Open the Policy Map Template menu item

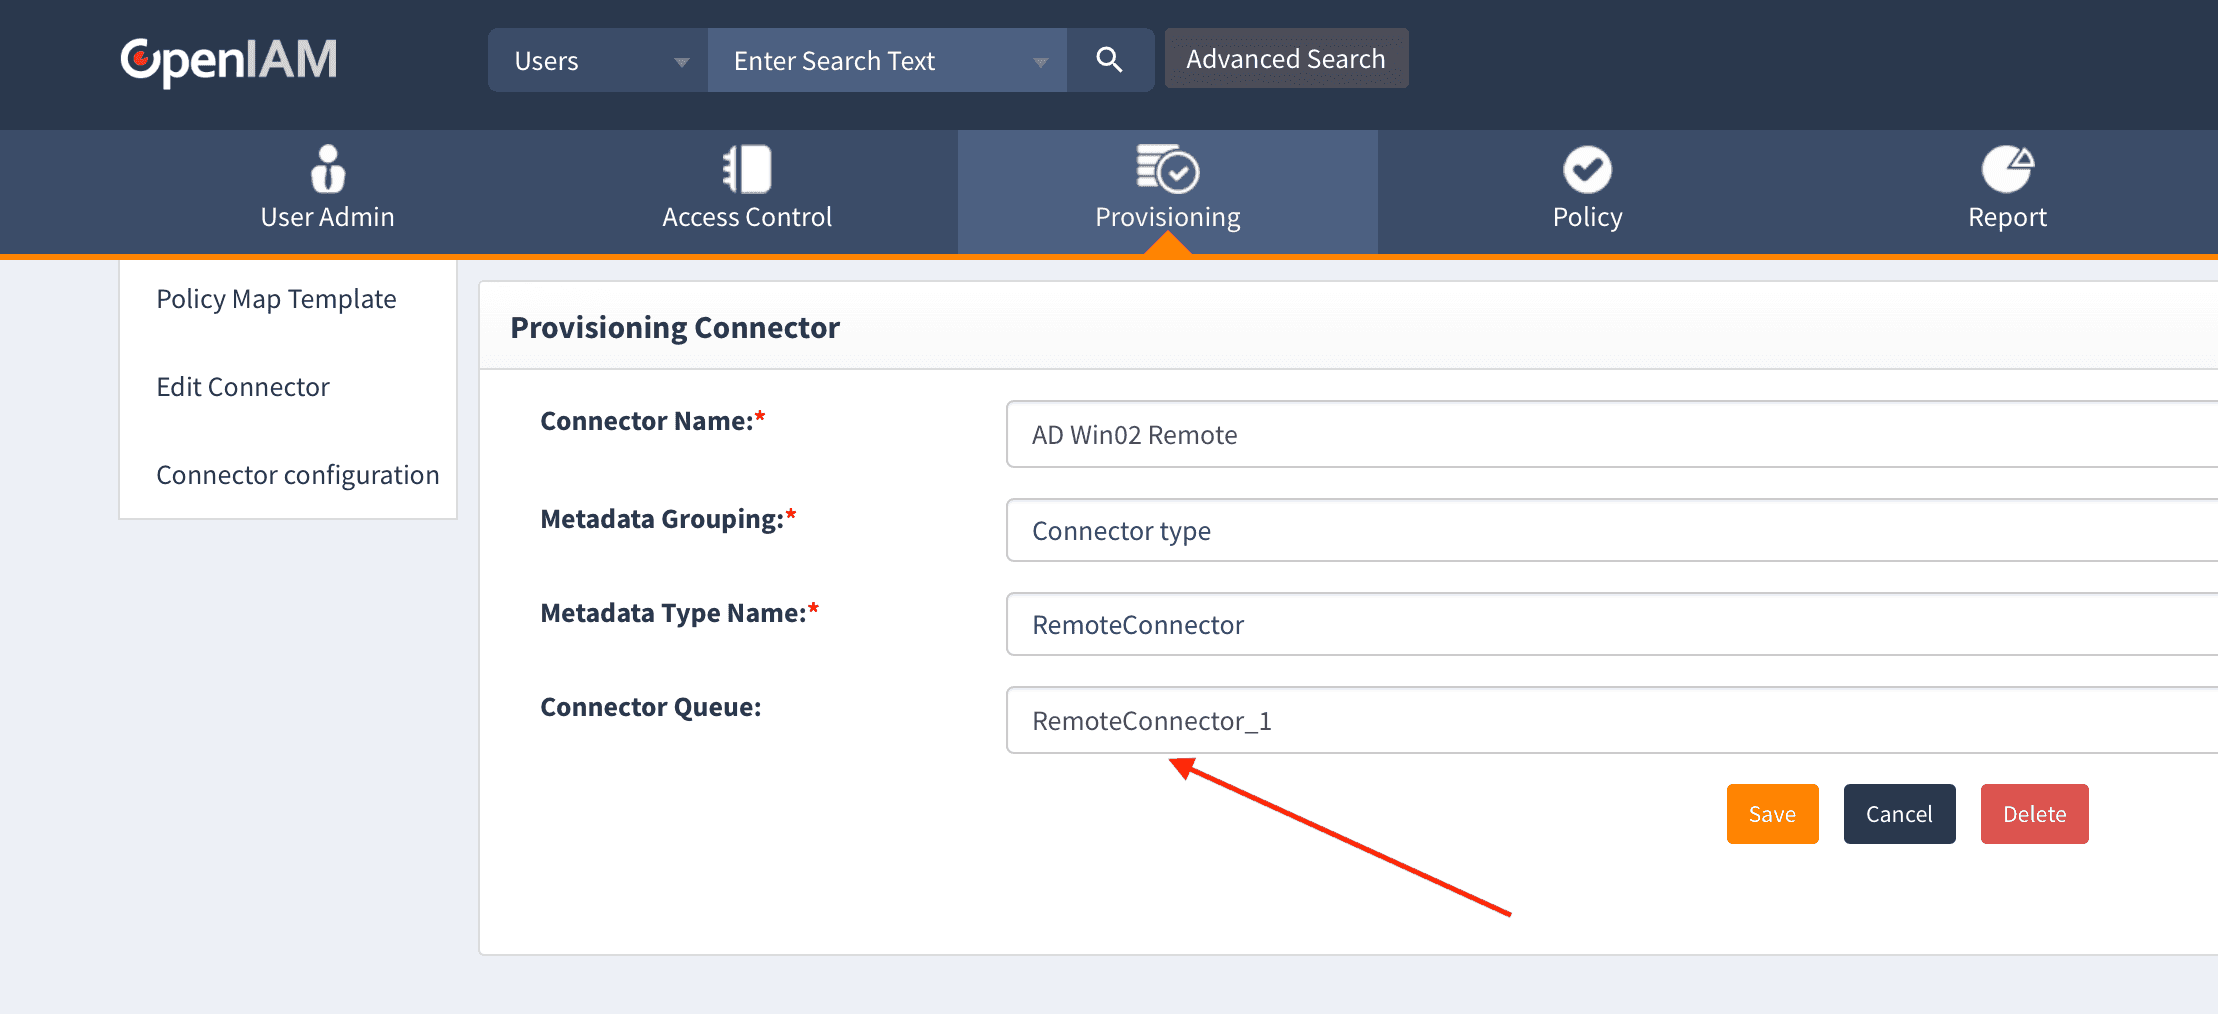(x=276, y=299)
